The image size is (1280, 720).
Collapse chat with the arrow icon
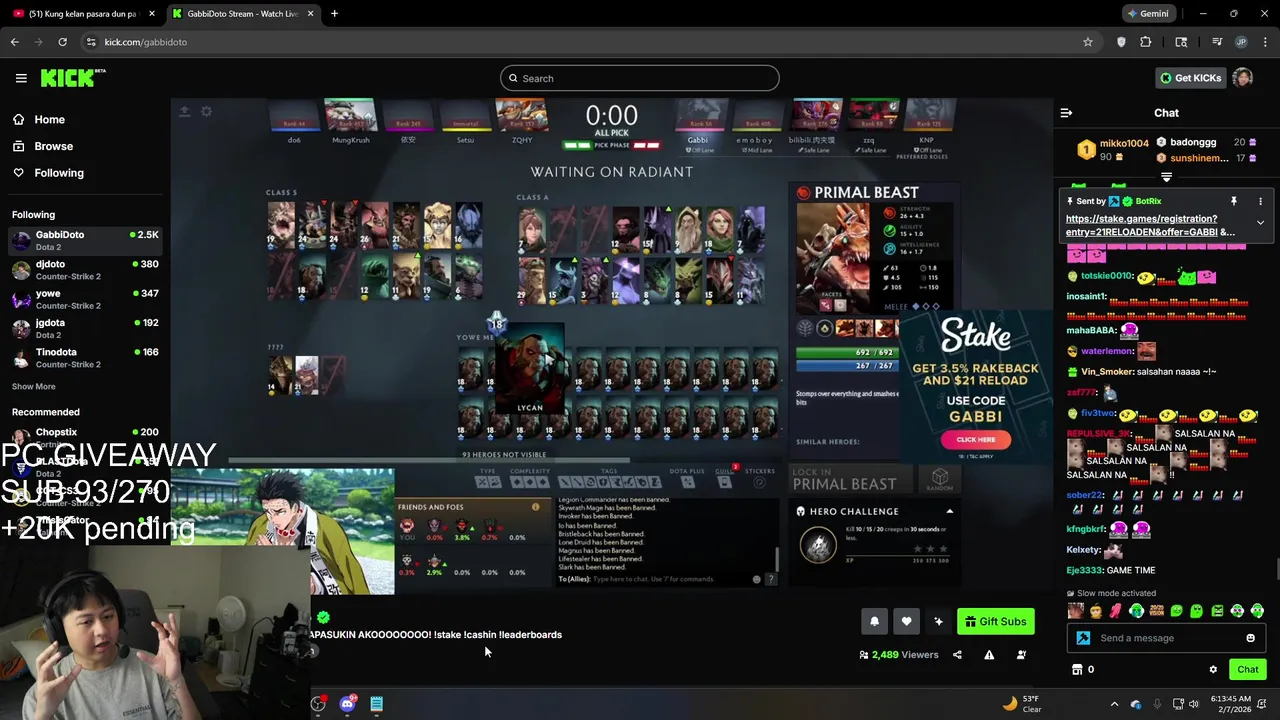1066,113
